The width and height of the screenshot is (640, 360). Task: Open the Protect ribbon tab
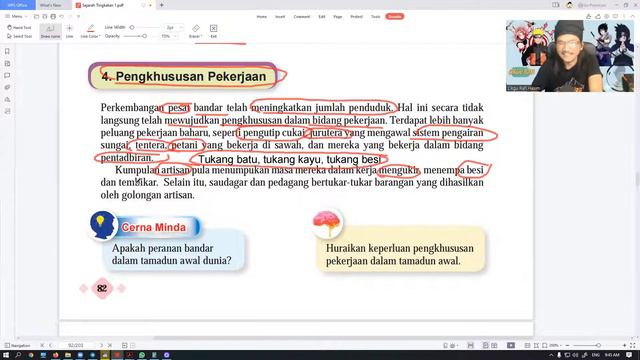coord(356,16)
